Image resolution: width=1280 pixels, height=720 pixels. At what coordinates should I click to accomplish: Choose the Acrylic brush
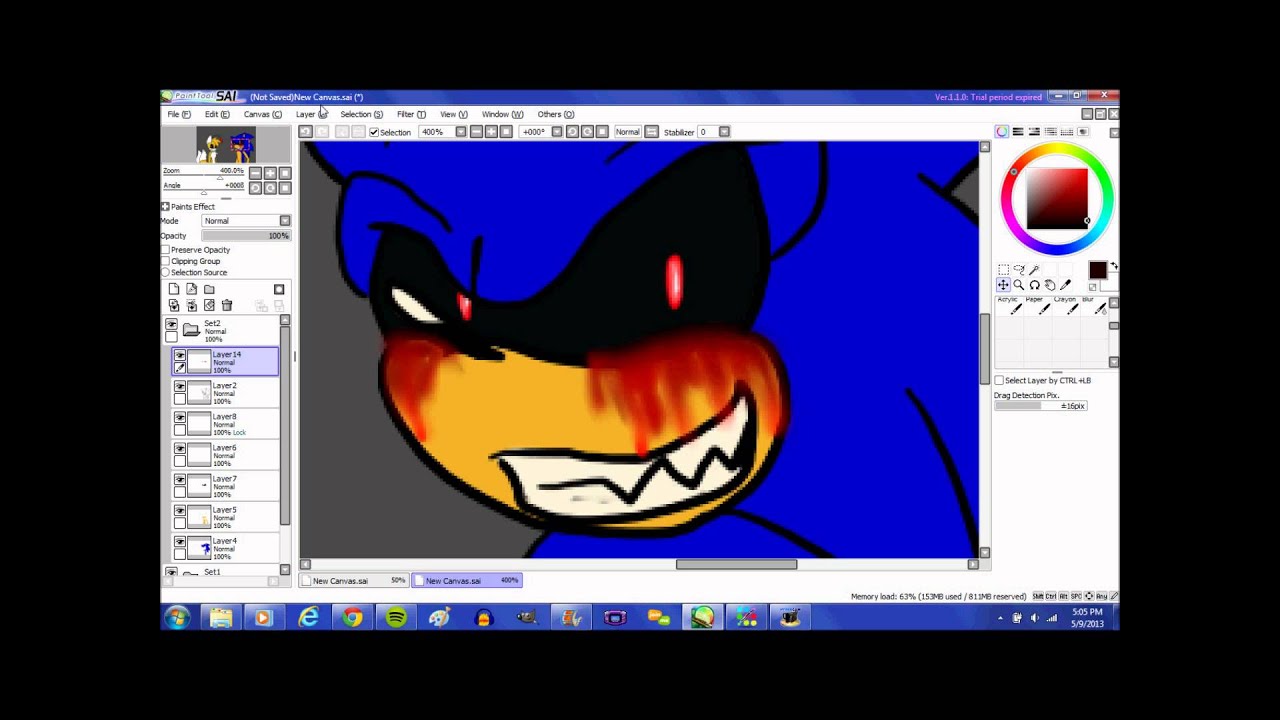click(1009, 307)
